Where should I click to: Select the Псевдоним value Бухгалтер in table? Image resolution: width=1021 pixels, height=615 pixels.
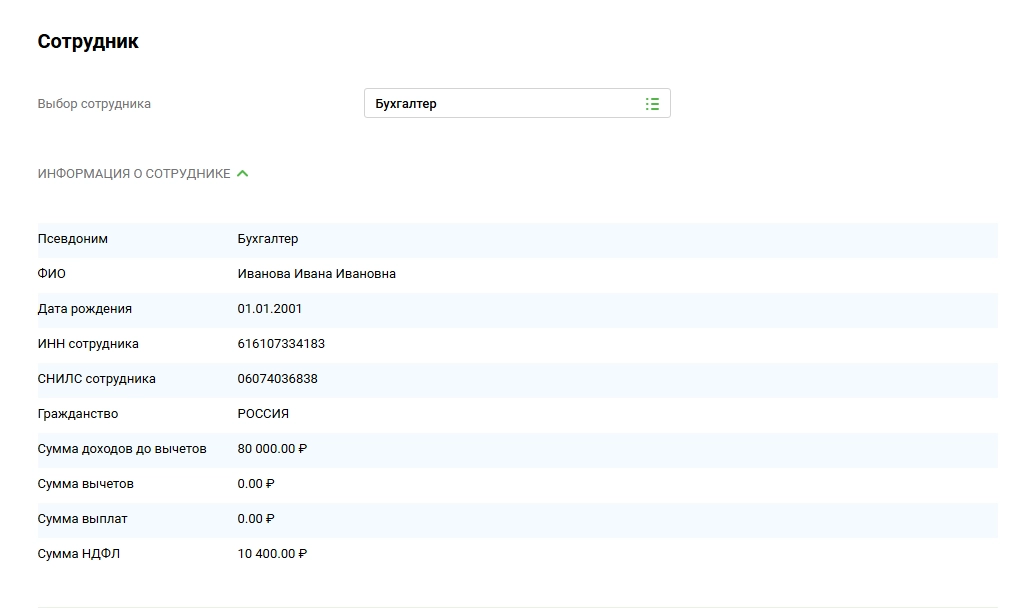(x=268, y=239)
